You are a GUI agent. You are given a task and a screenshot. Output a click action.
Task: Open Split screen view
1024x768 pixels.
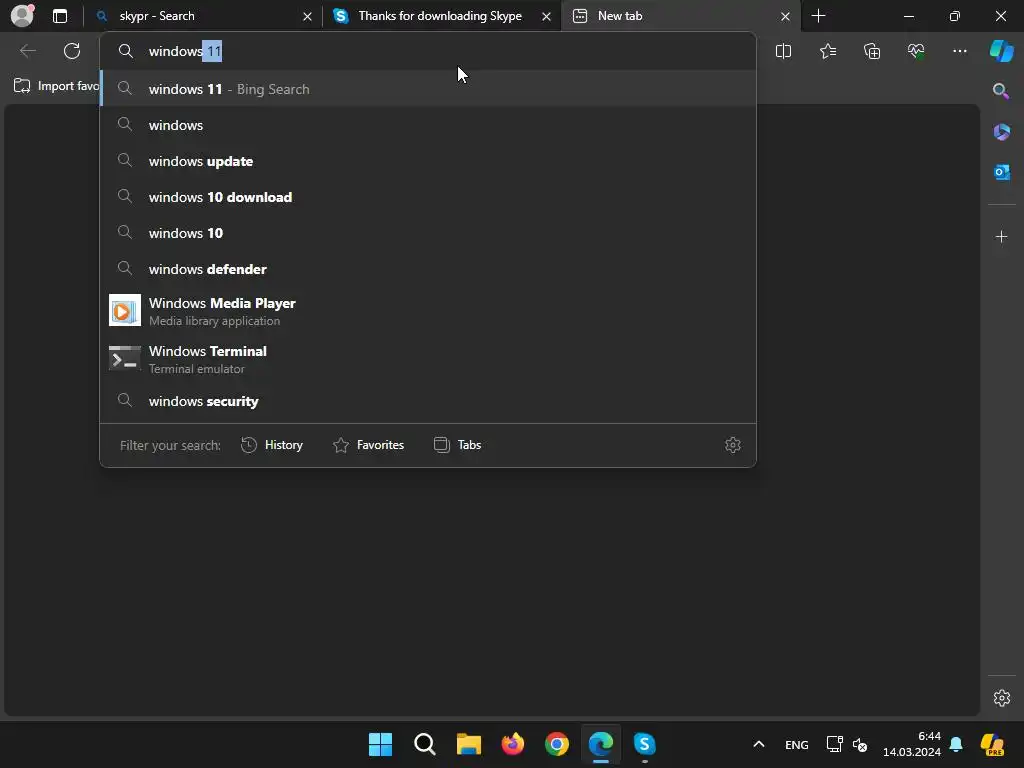(783, 51)
